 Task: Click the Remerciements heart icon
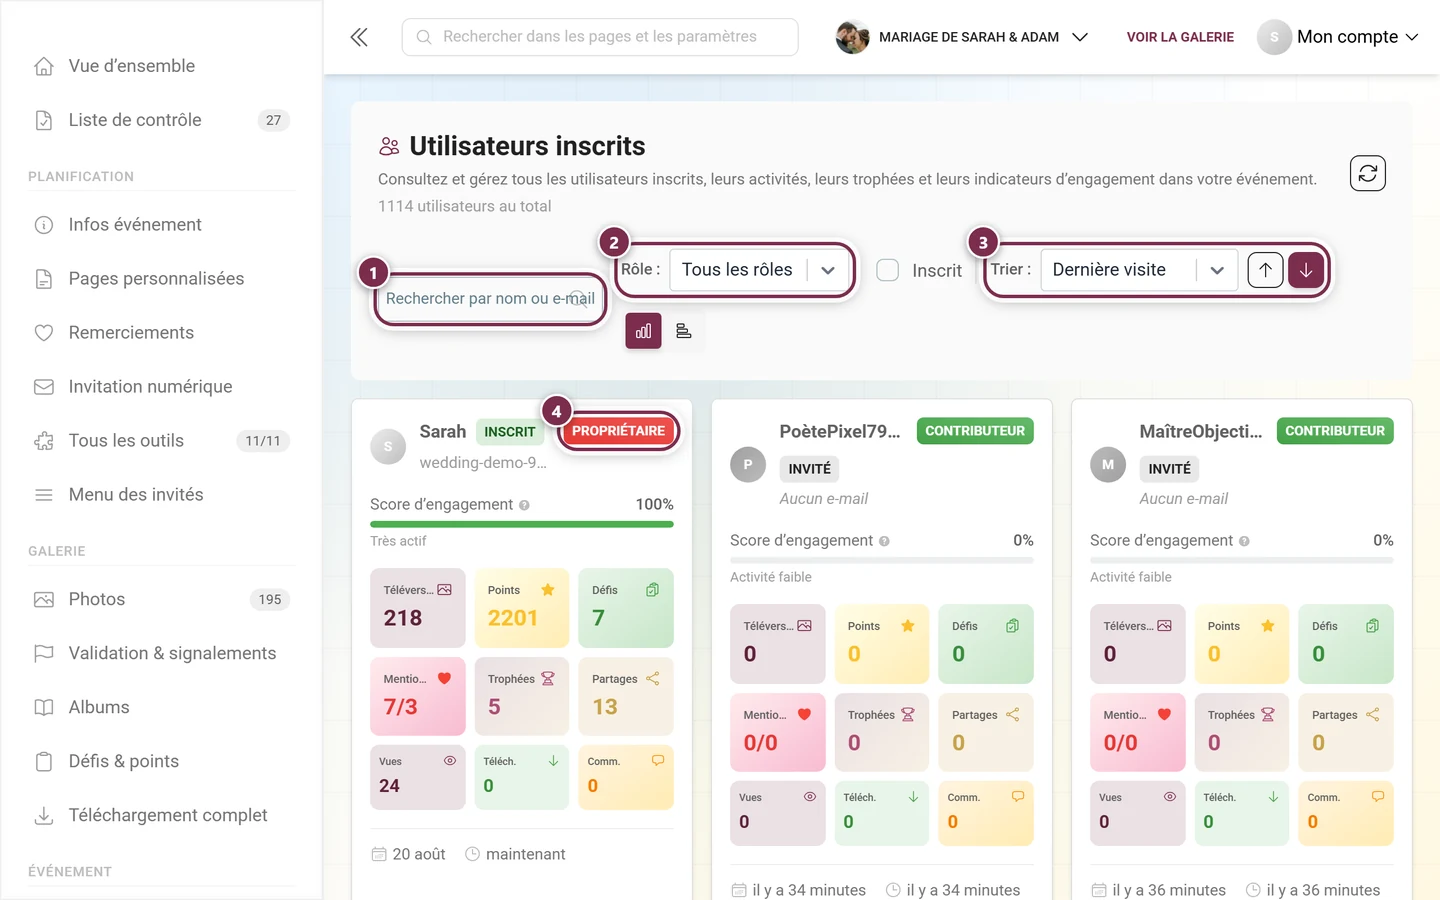(44, 333)
